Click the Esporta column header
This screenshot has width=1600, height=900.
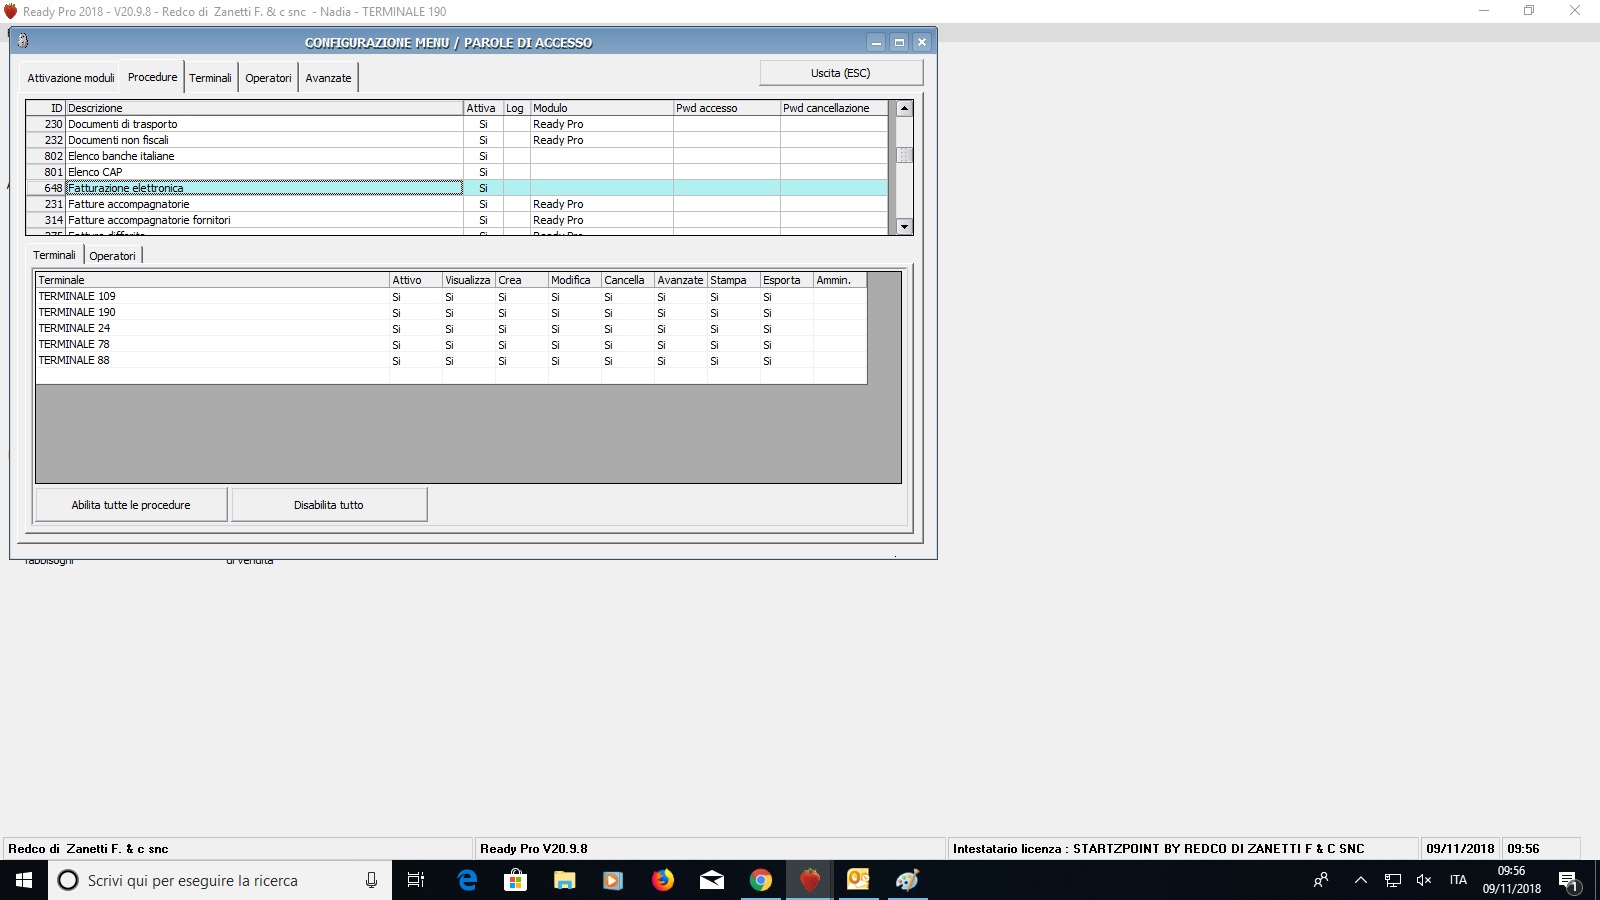[786, 280]
